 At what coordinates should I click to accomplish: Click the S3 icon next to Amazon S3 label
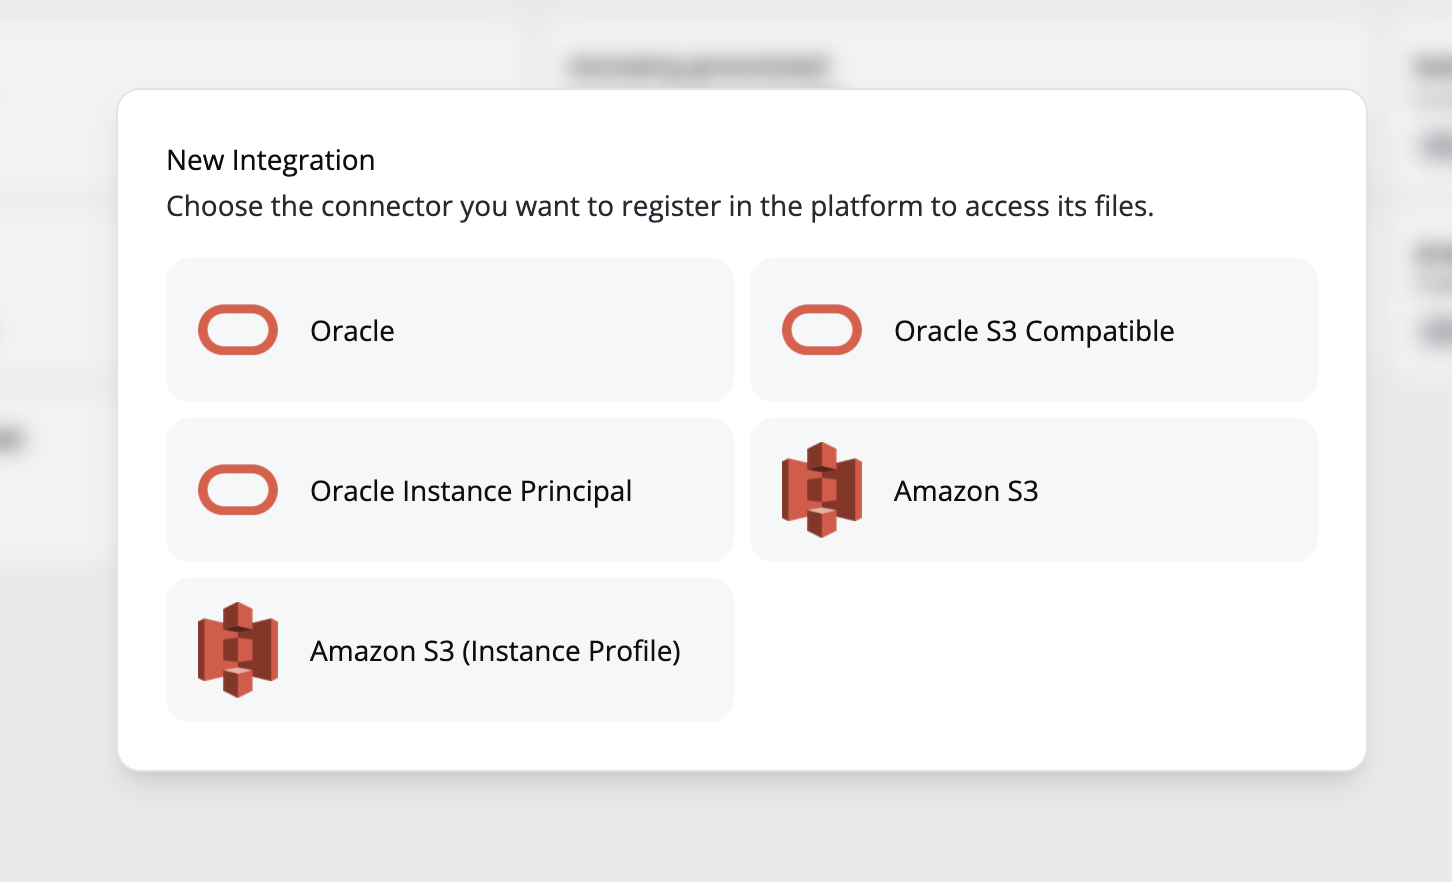[821, 490]
